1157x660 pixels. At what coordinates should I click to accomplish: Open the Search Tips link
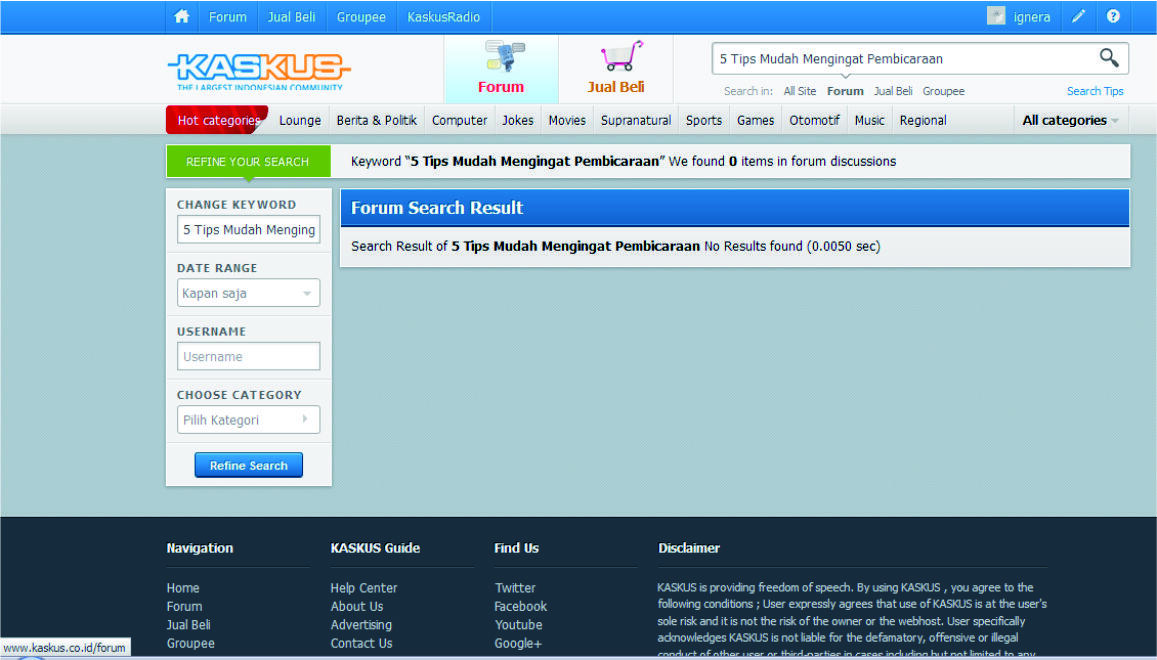(x=1095, y=91)
